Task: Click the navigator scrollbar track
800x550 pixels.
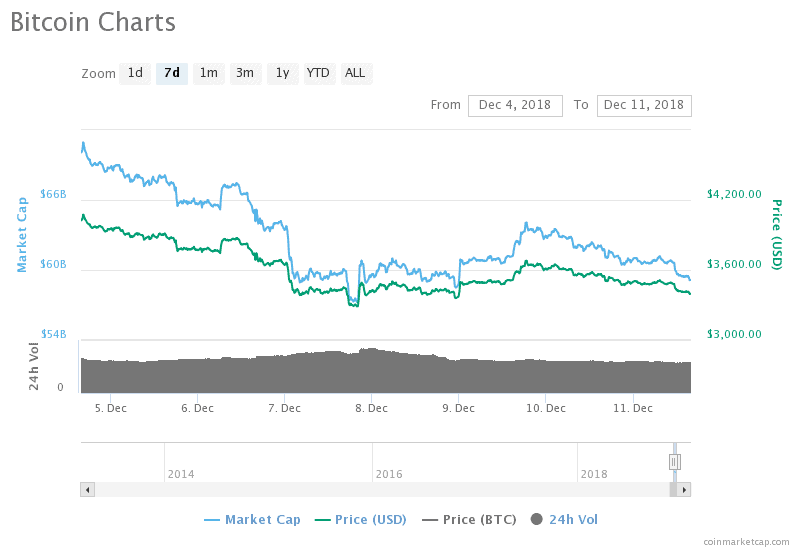Action: point(382,490)
